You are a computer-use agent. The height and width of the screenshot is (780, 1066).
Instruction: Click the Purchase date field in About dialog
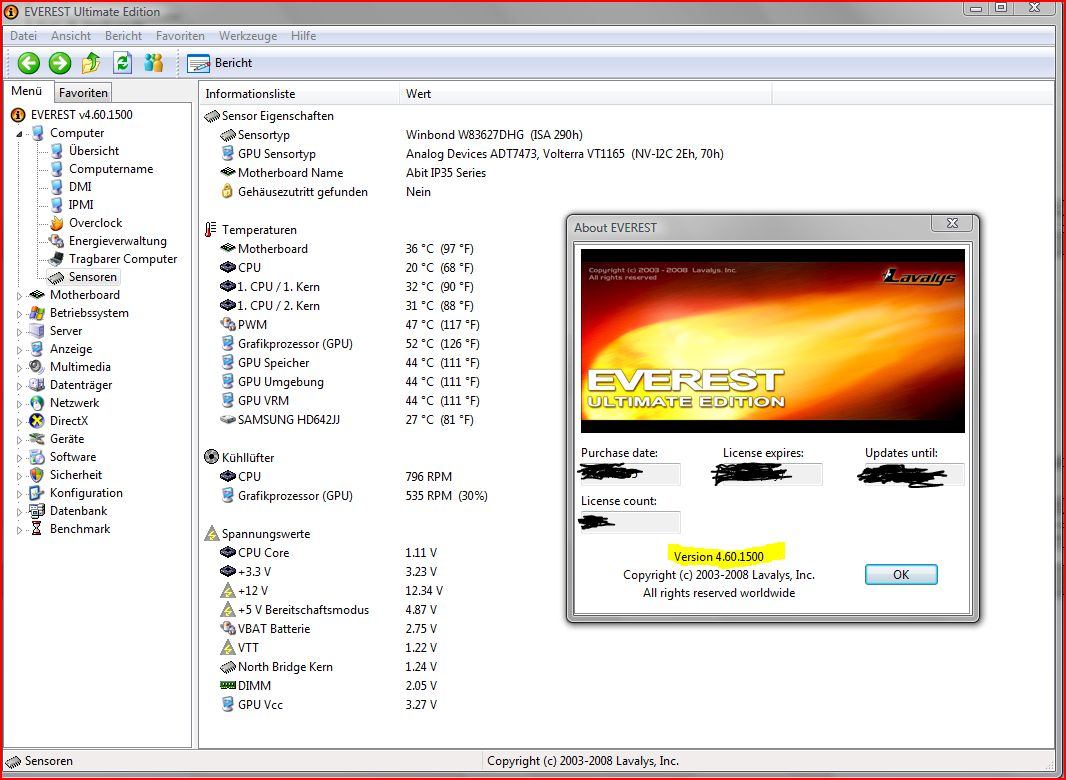630,474
